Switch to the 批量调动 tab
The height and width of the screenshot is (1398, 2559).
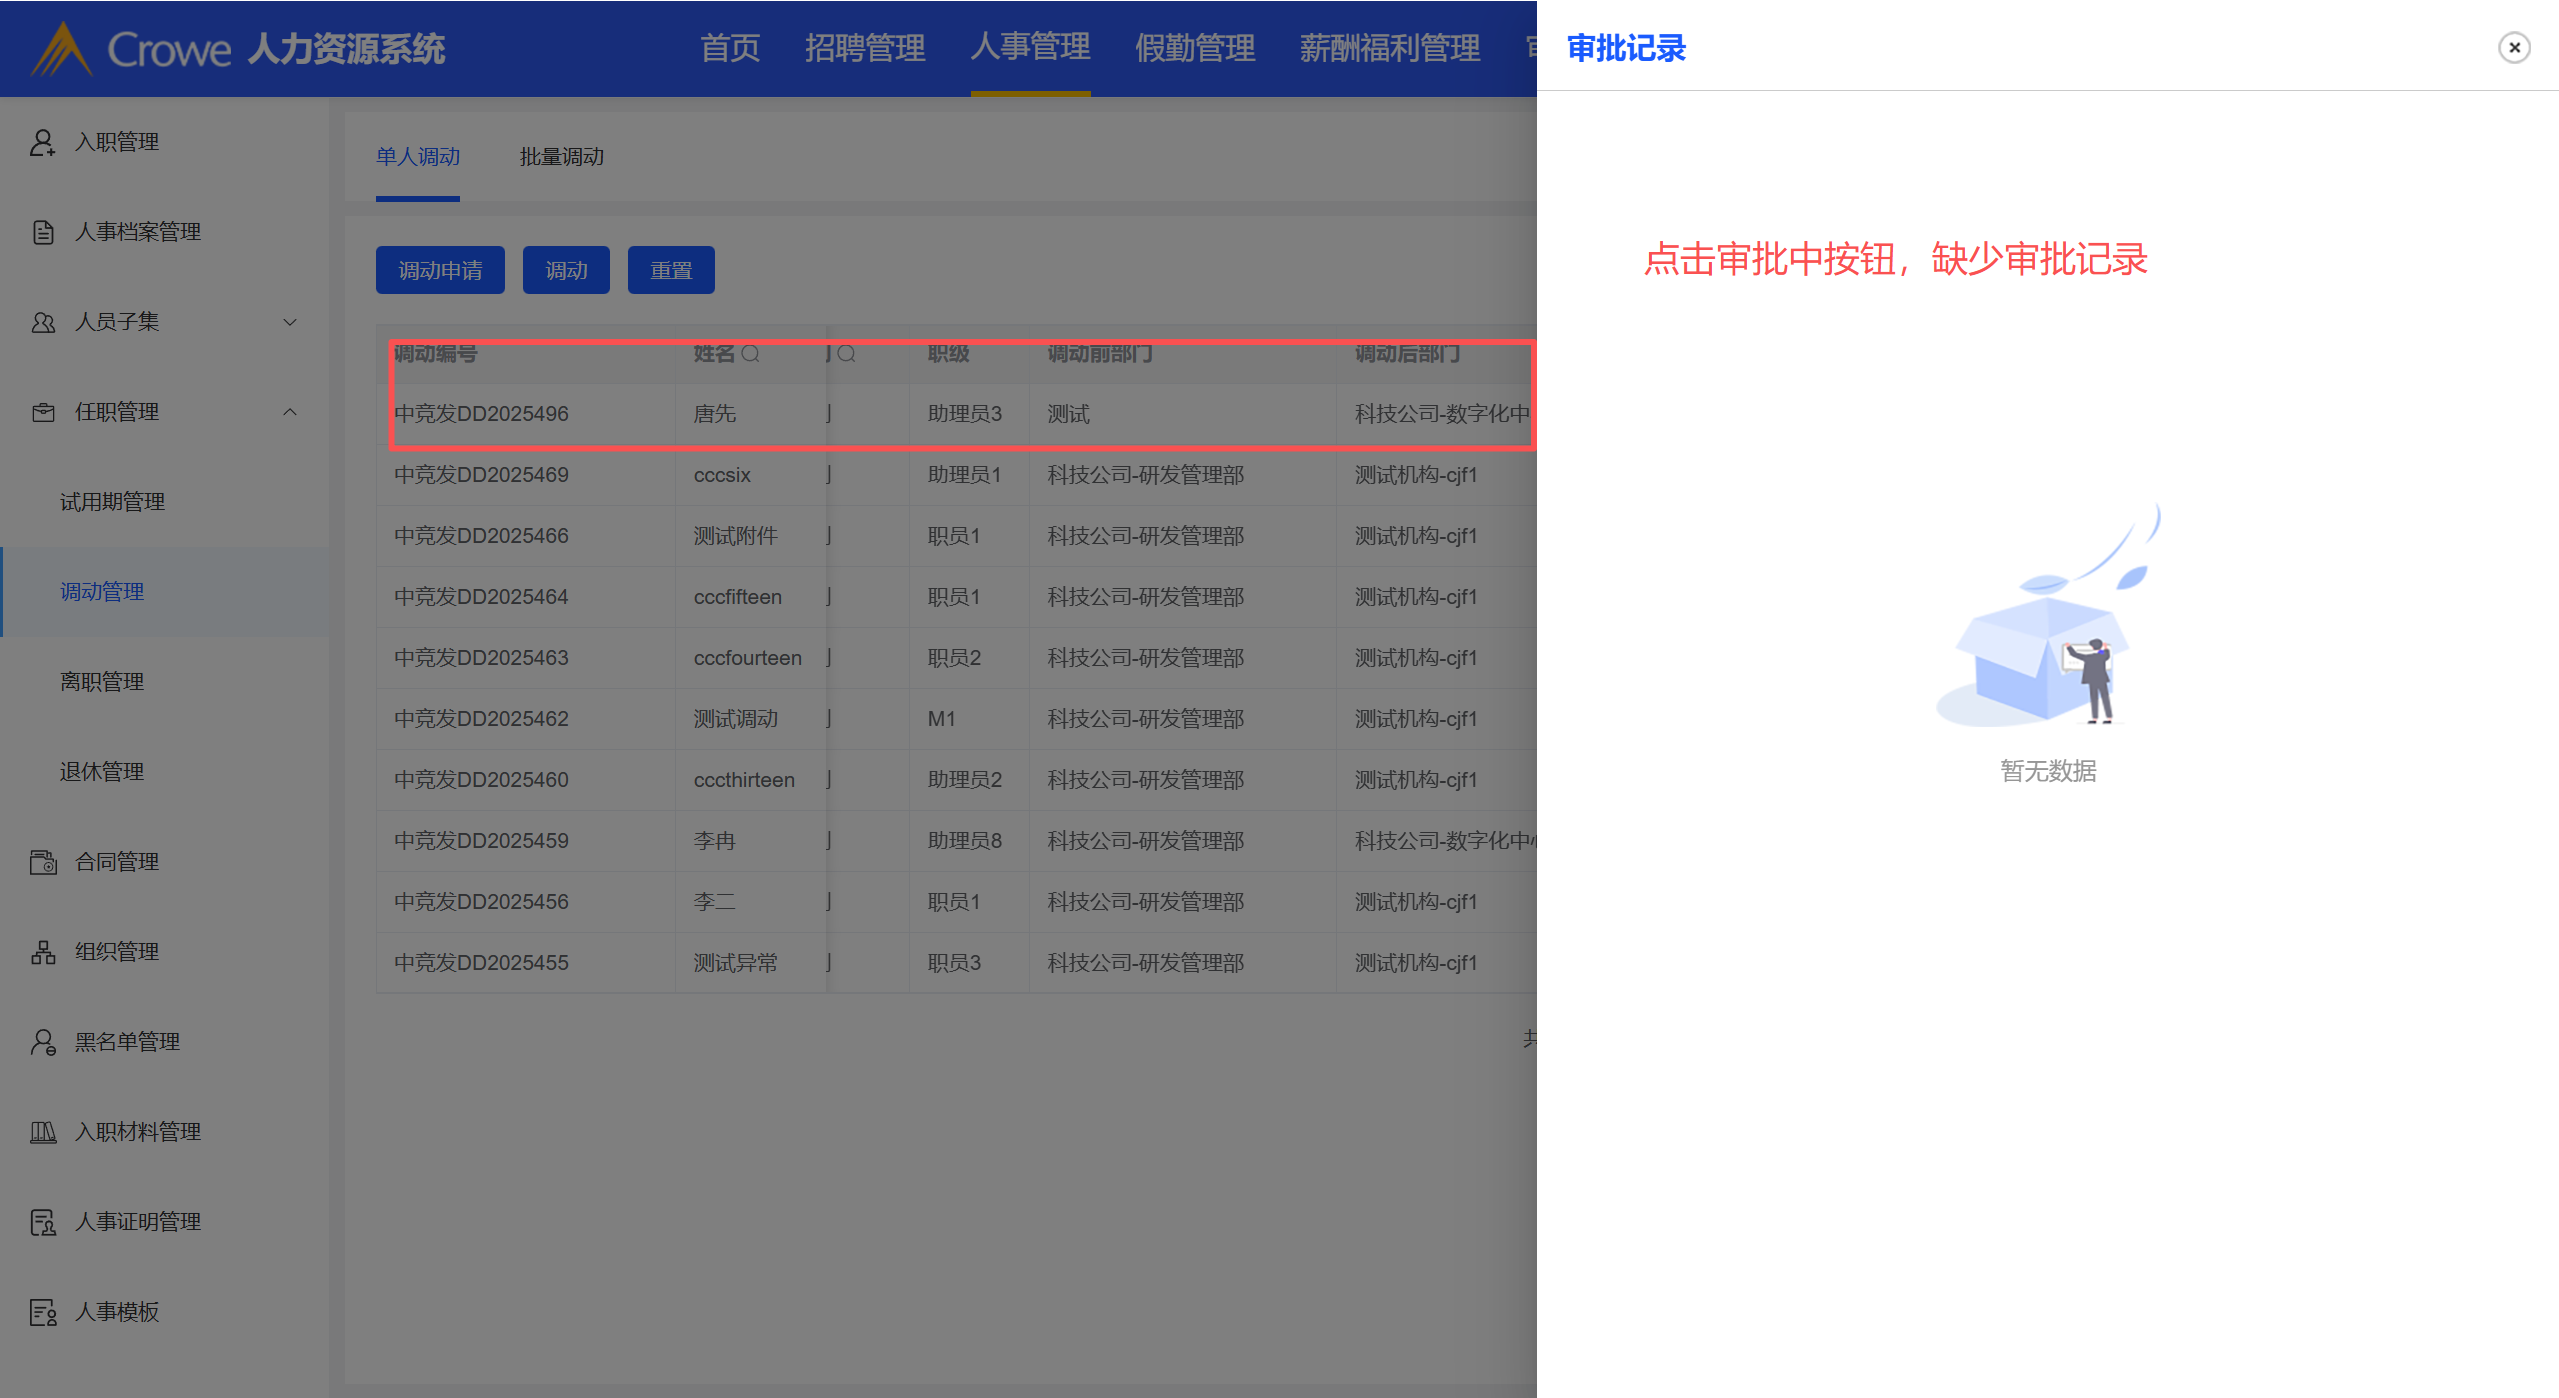[x=561, y=157]
